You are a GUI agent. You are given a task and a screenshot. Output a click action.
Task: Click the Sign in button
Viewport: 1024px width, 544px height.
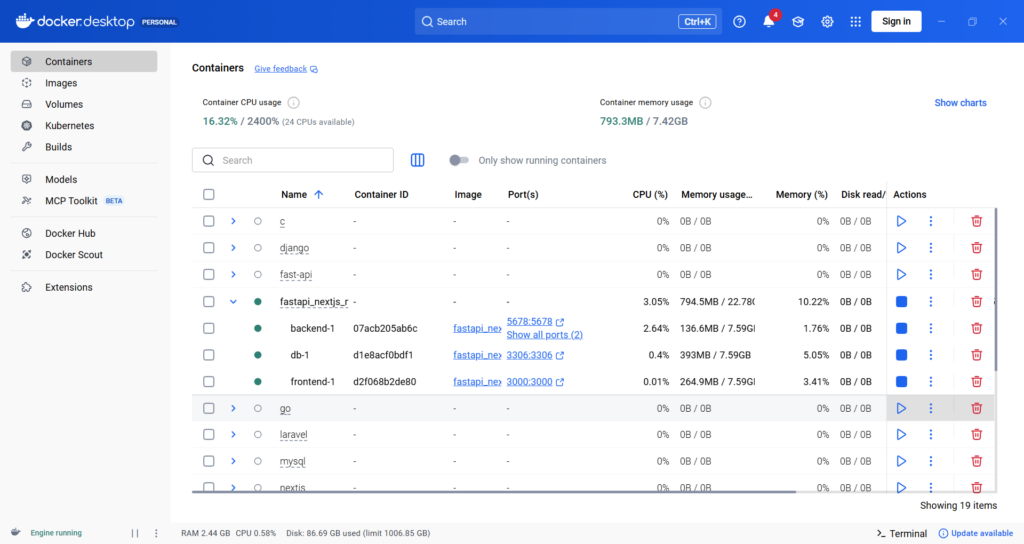tap(896, 22)
